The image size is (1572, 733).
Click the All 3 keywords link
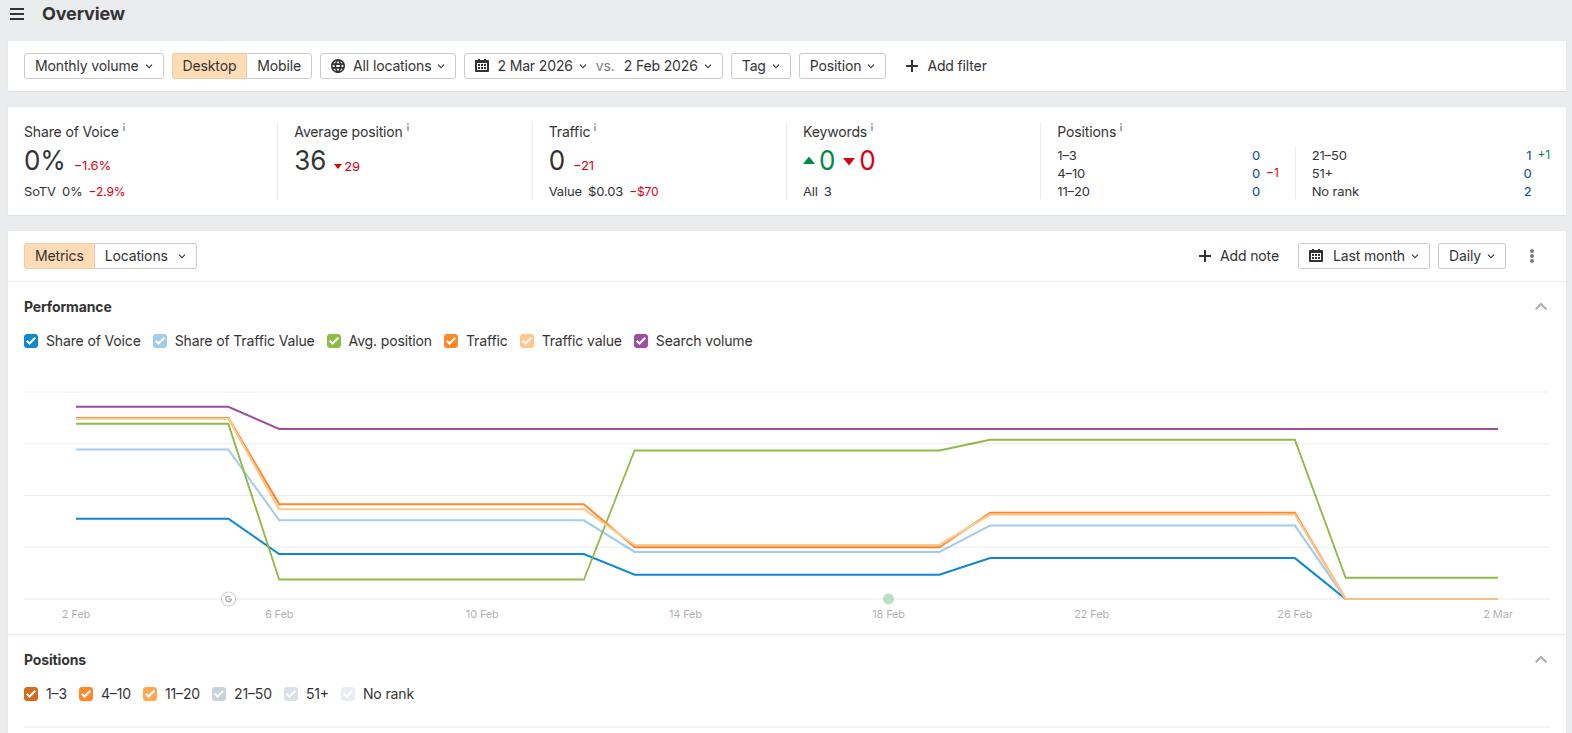(817, 192)
